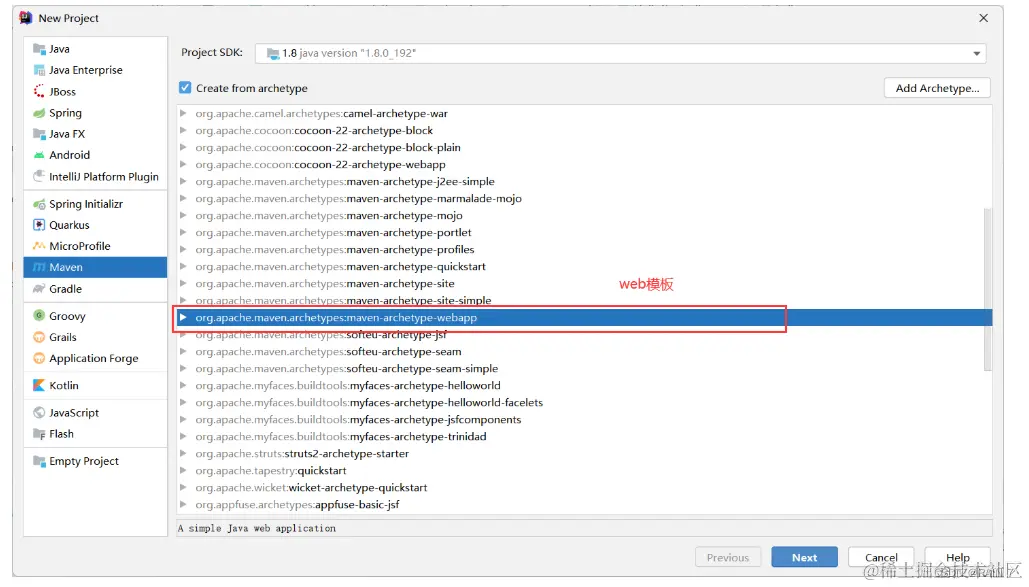The width and height of the screenshot is (1029, 587).
Task: Open Spring Initializr icon
Action: 39,204
